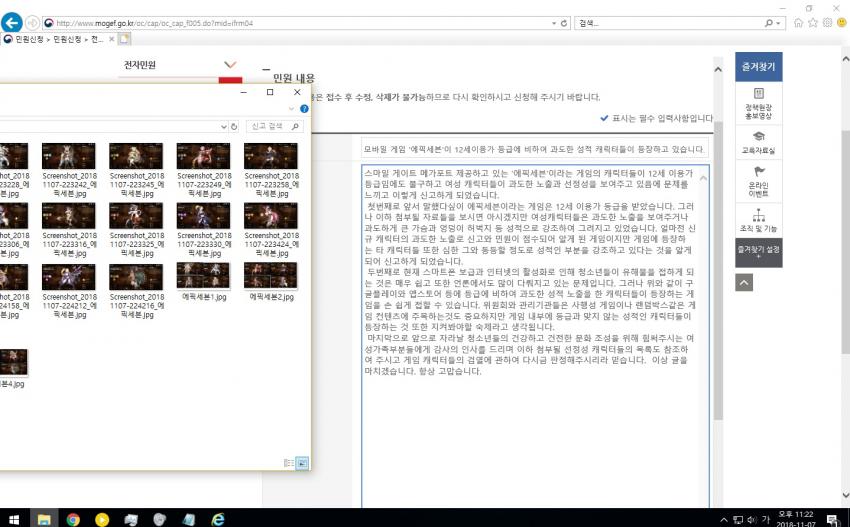Open the explorer help icon

coord(304,108)
